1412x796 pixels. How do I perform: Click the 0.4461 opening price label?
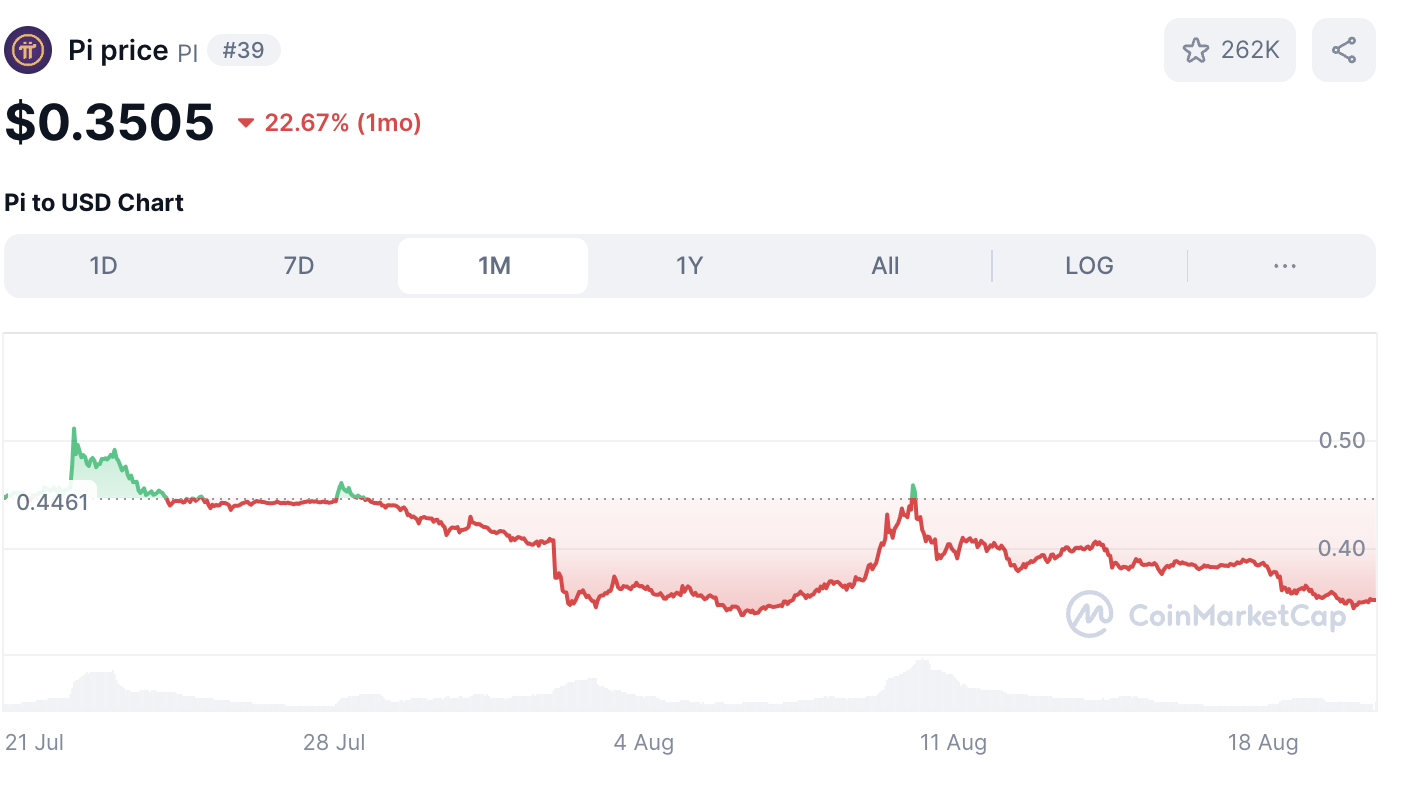(53, 501)
